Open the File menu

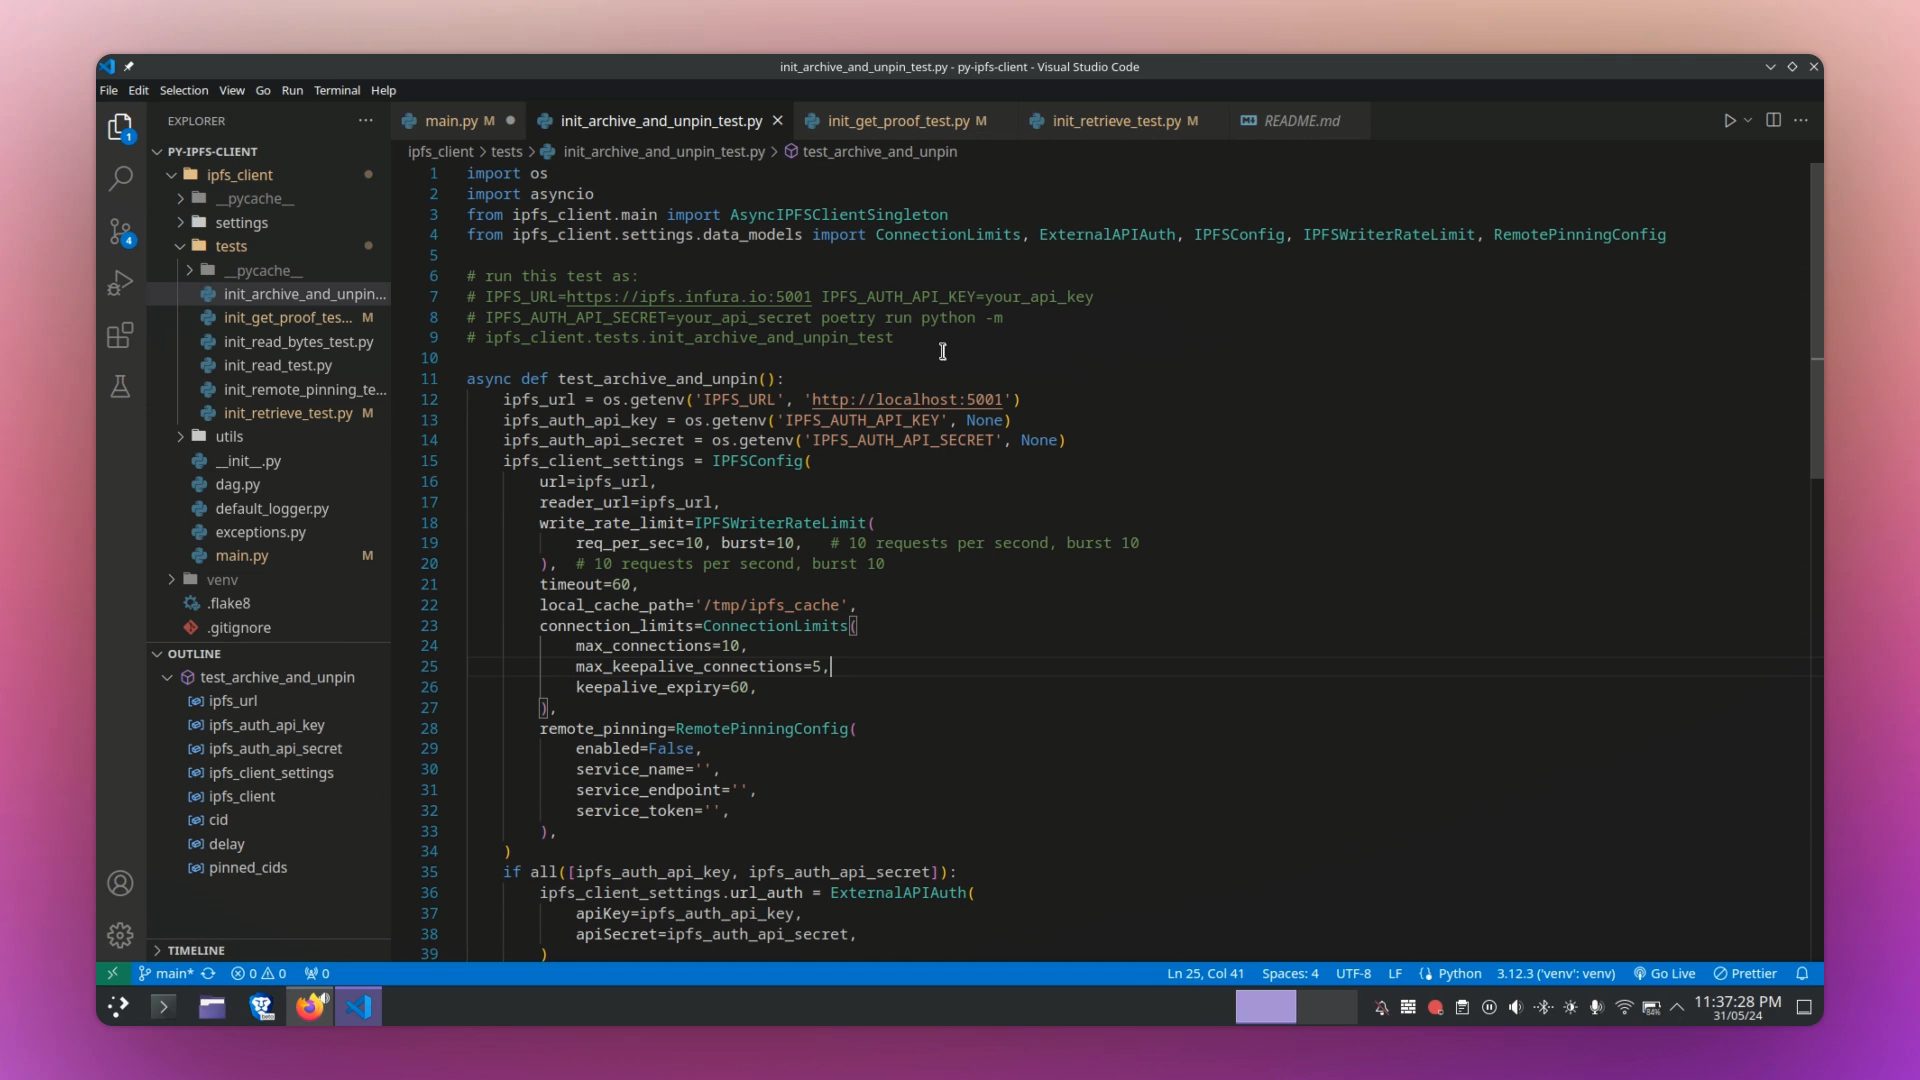pos(108,90)
